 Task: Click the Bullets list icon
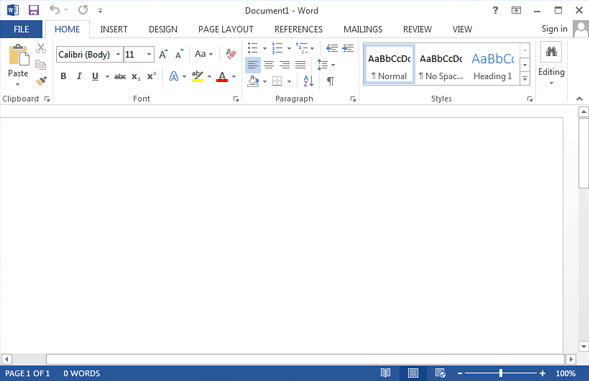[x=253, y=48]
